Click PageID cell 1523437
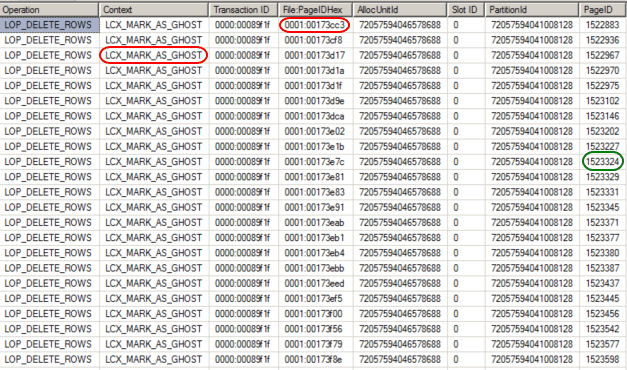This screenshot has width=627, height=370. point(603,283)
